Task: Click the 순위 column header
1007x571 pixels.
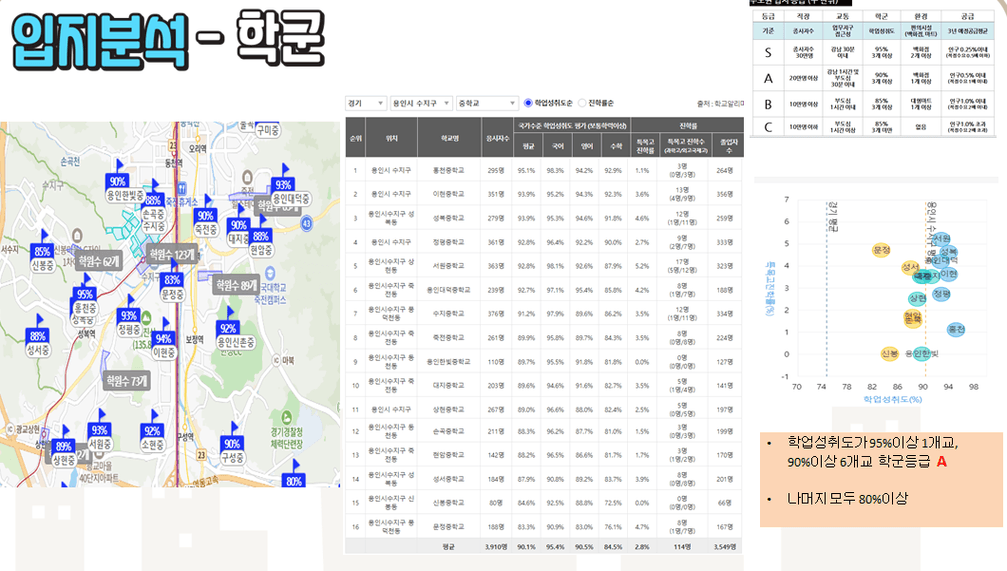Action: pos(356,138)
